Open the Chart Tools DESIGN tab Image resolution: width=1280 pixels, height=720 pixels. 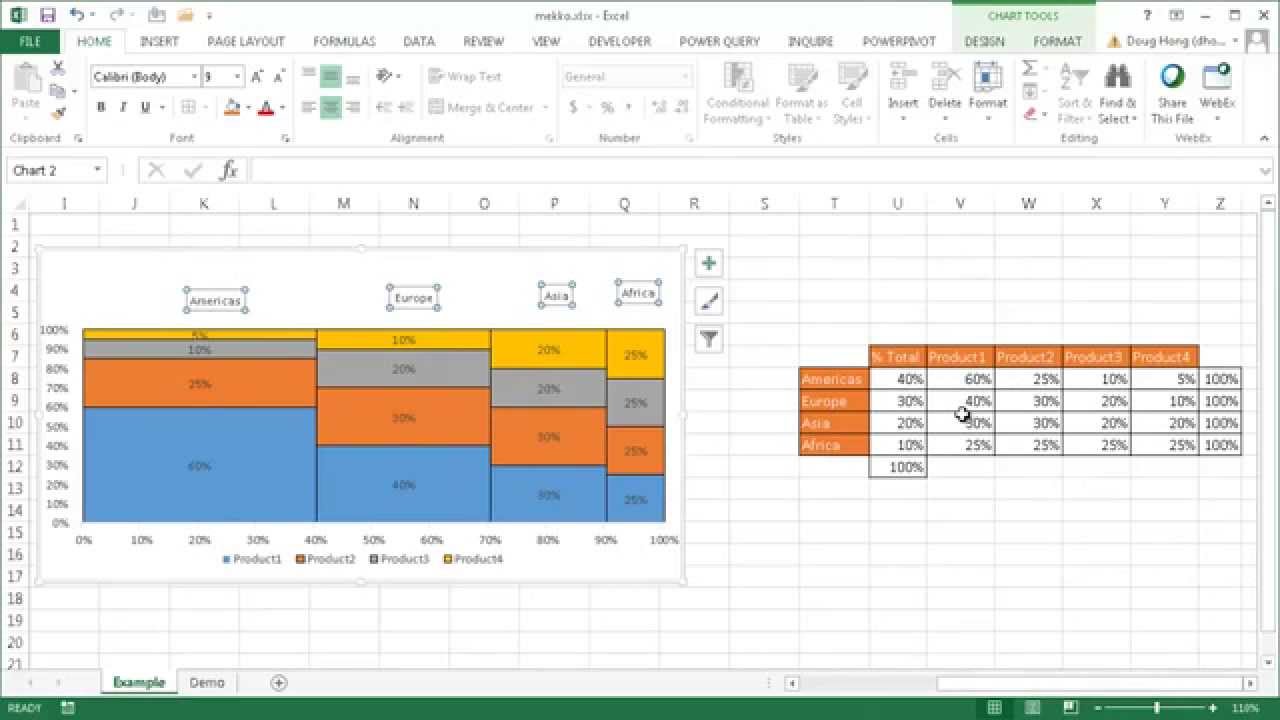pyautogui.click(x=984, y=42)
